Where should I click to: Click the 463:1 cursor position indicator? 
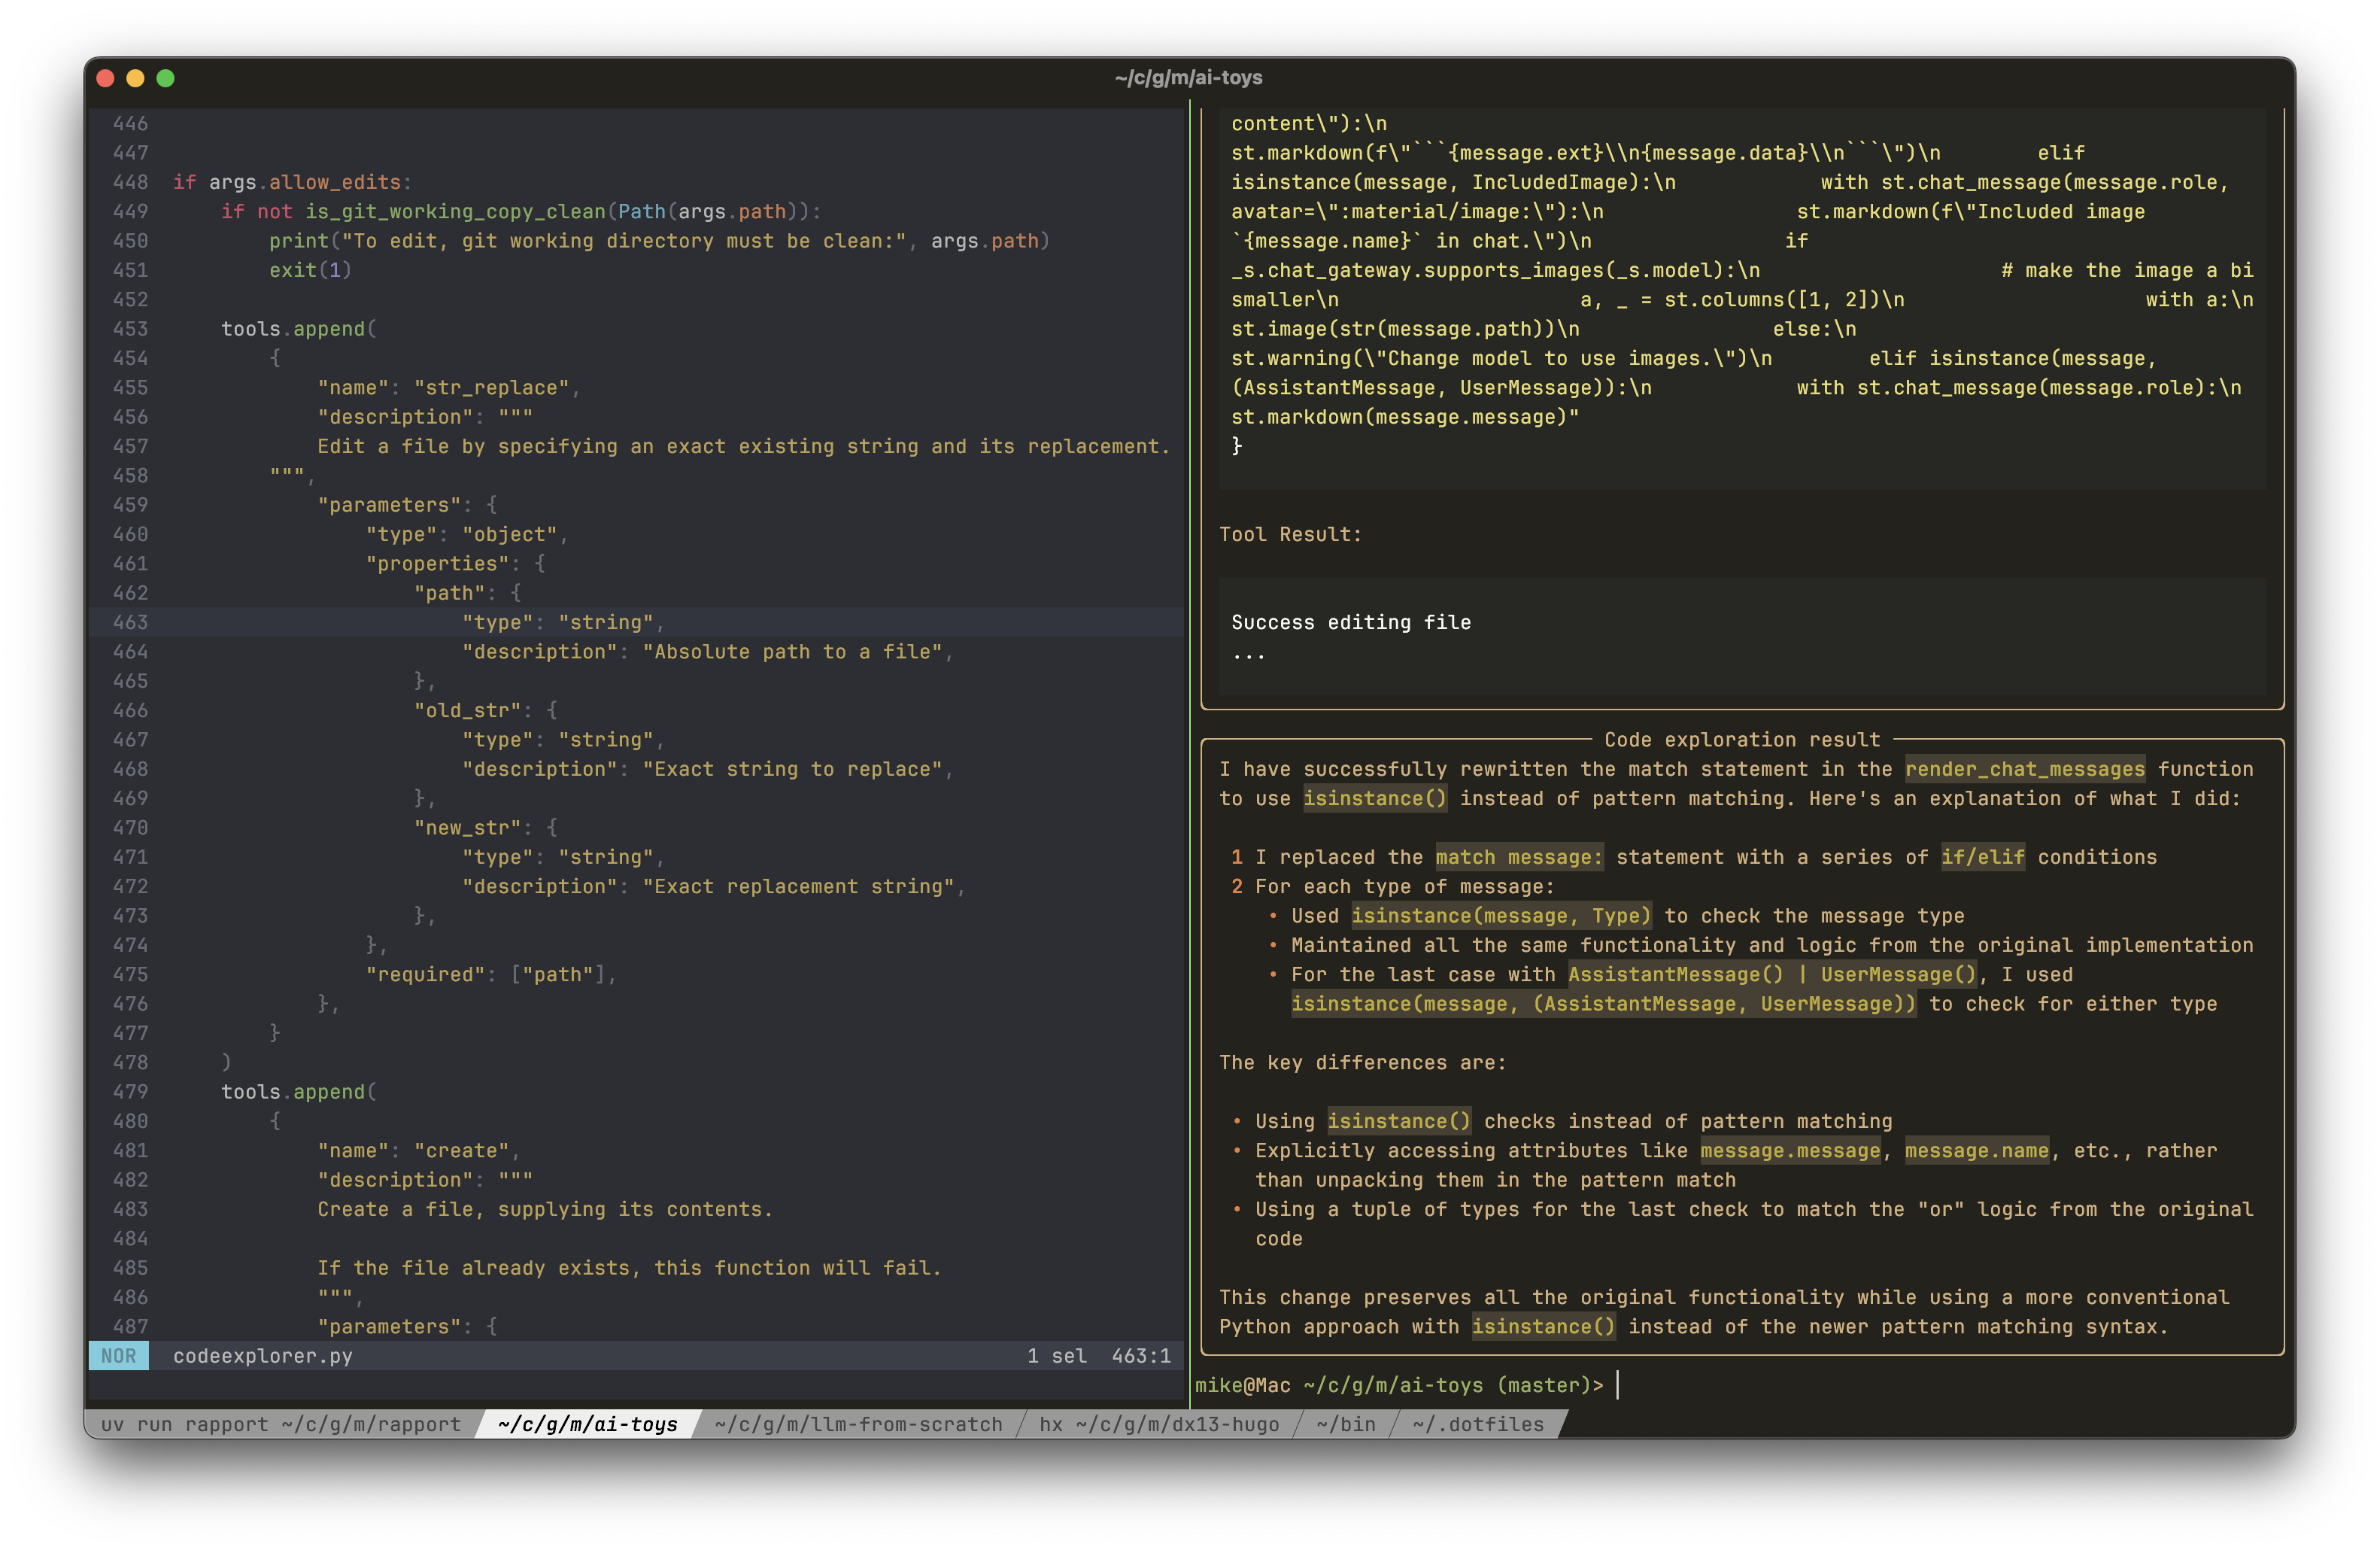coord(1141,1356)
